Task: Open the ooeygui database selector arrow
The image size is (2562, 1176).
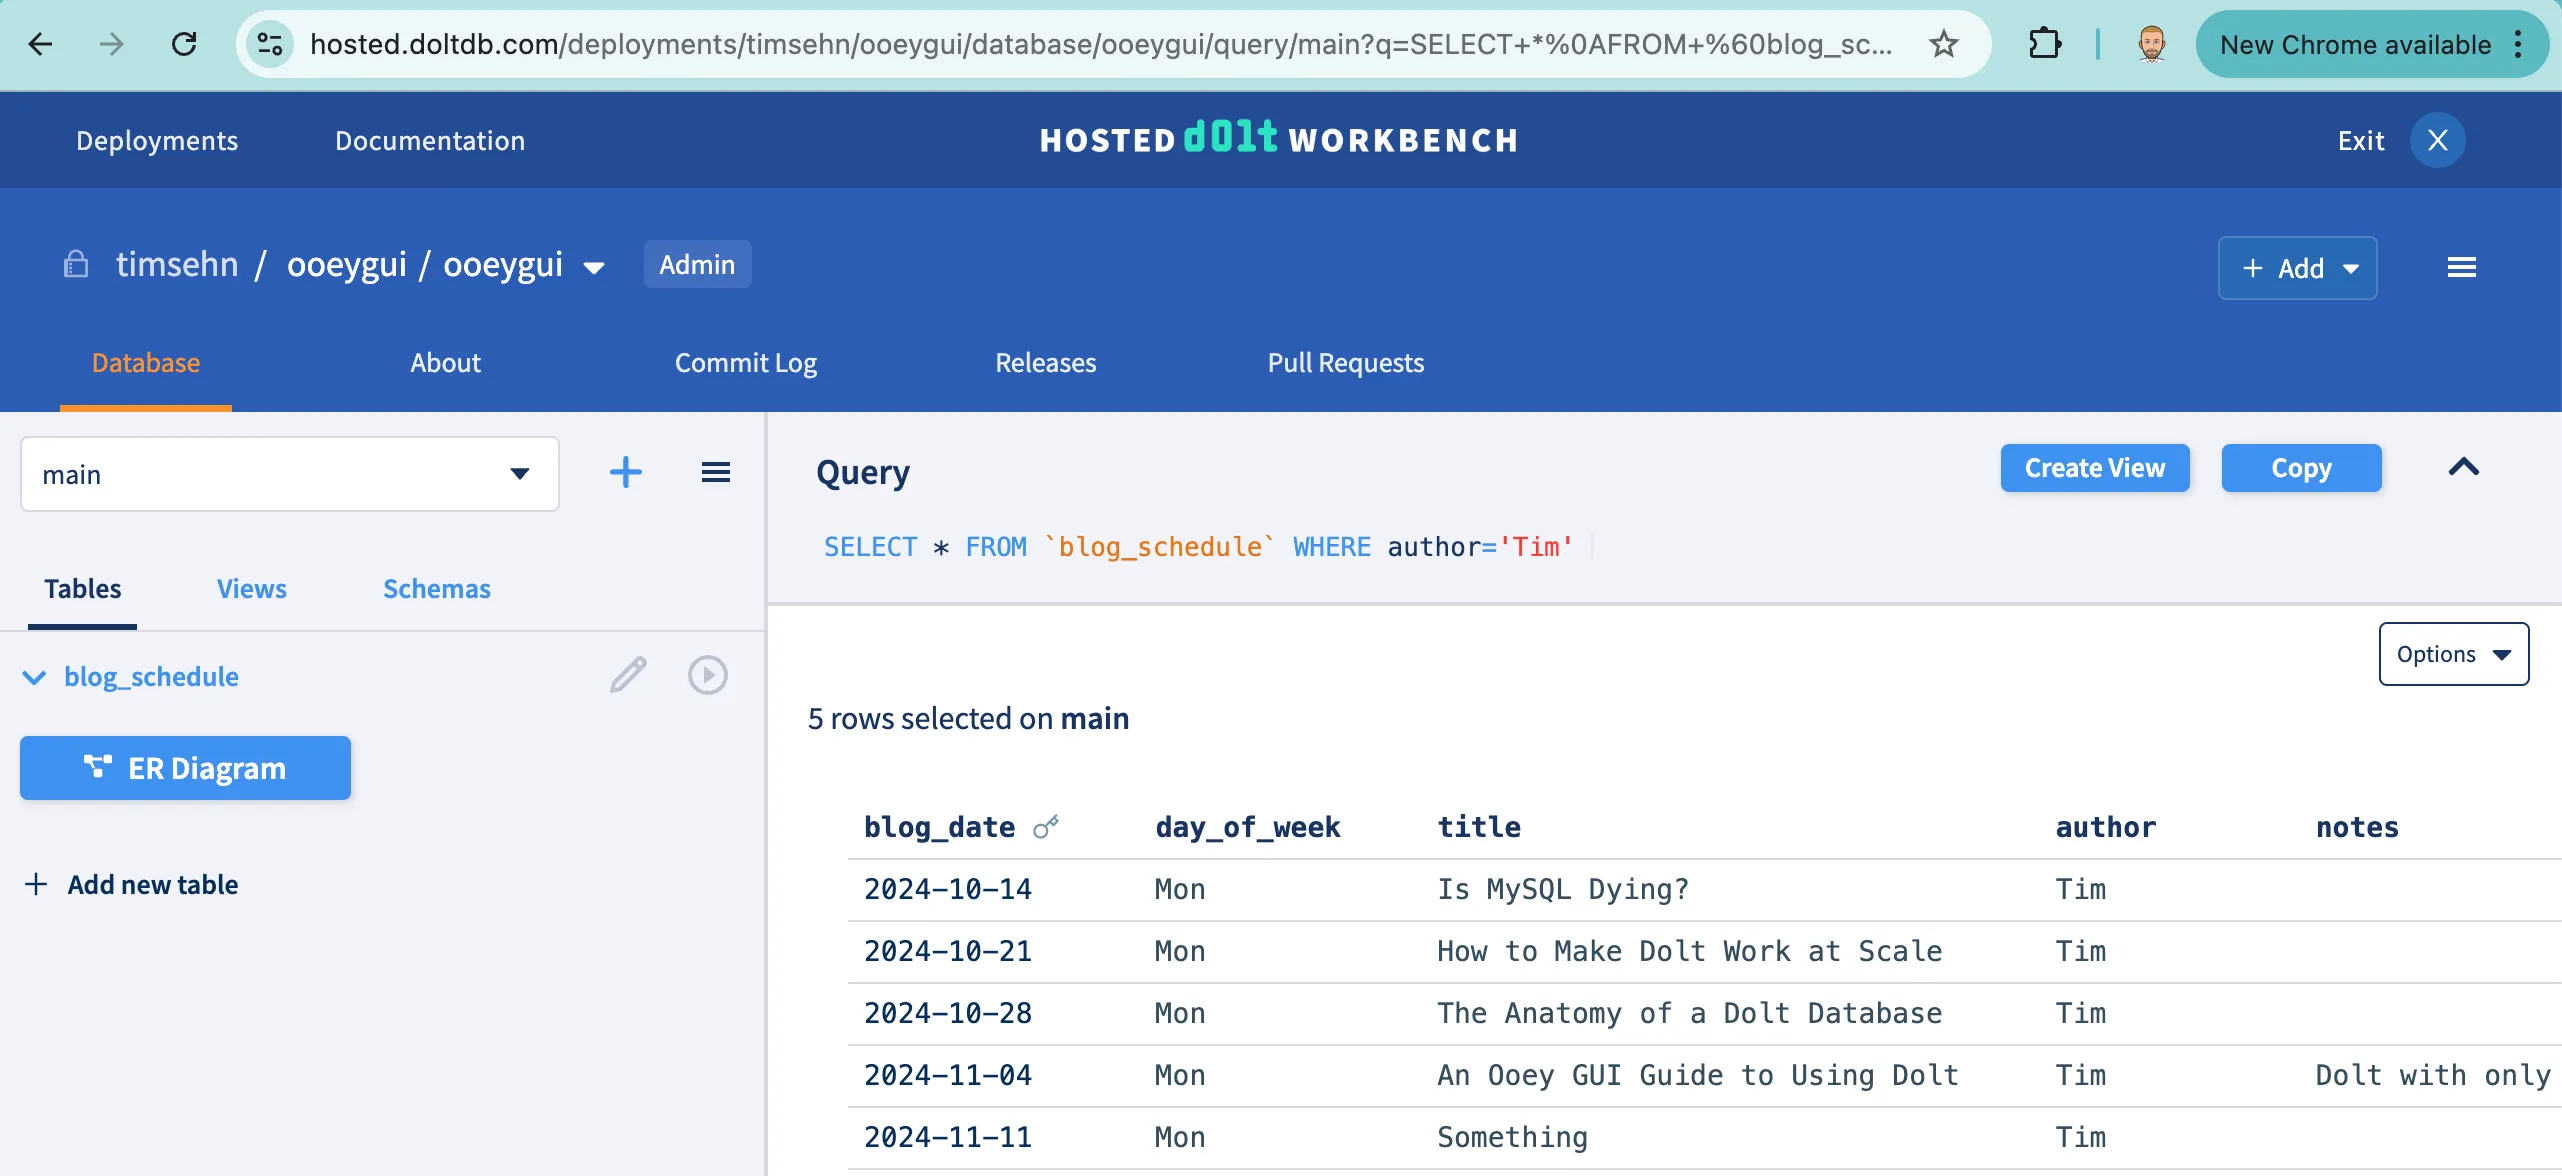Action: [594, 266]
